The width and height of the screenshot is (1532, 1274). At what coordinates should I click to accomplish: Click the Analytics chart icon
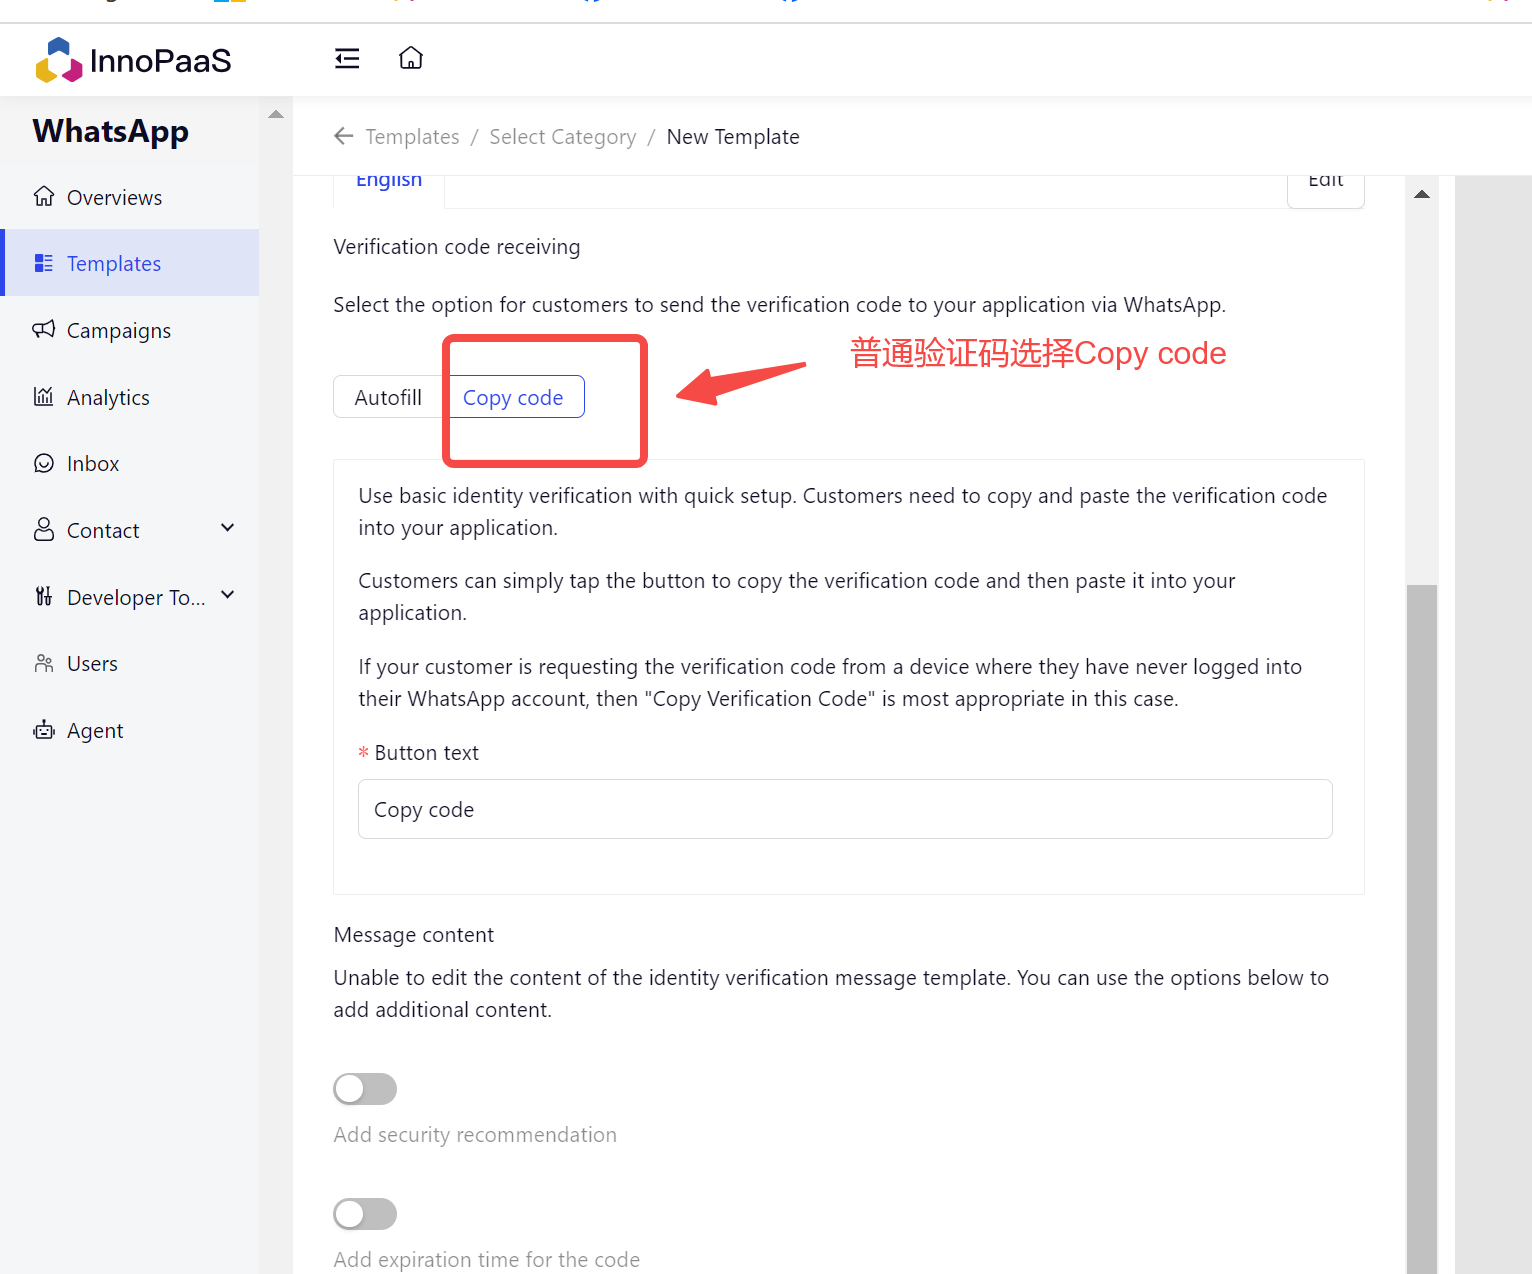[x=44, y=396]
